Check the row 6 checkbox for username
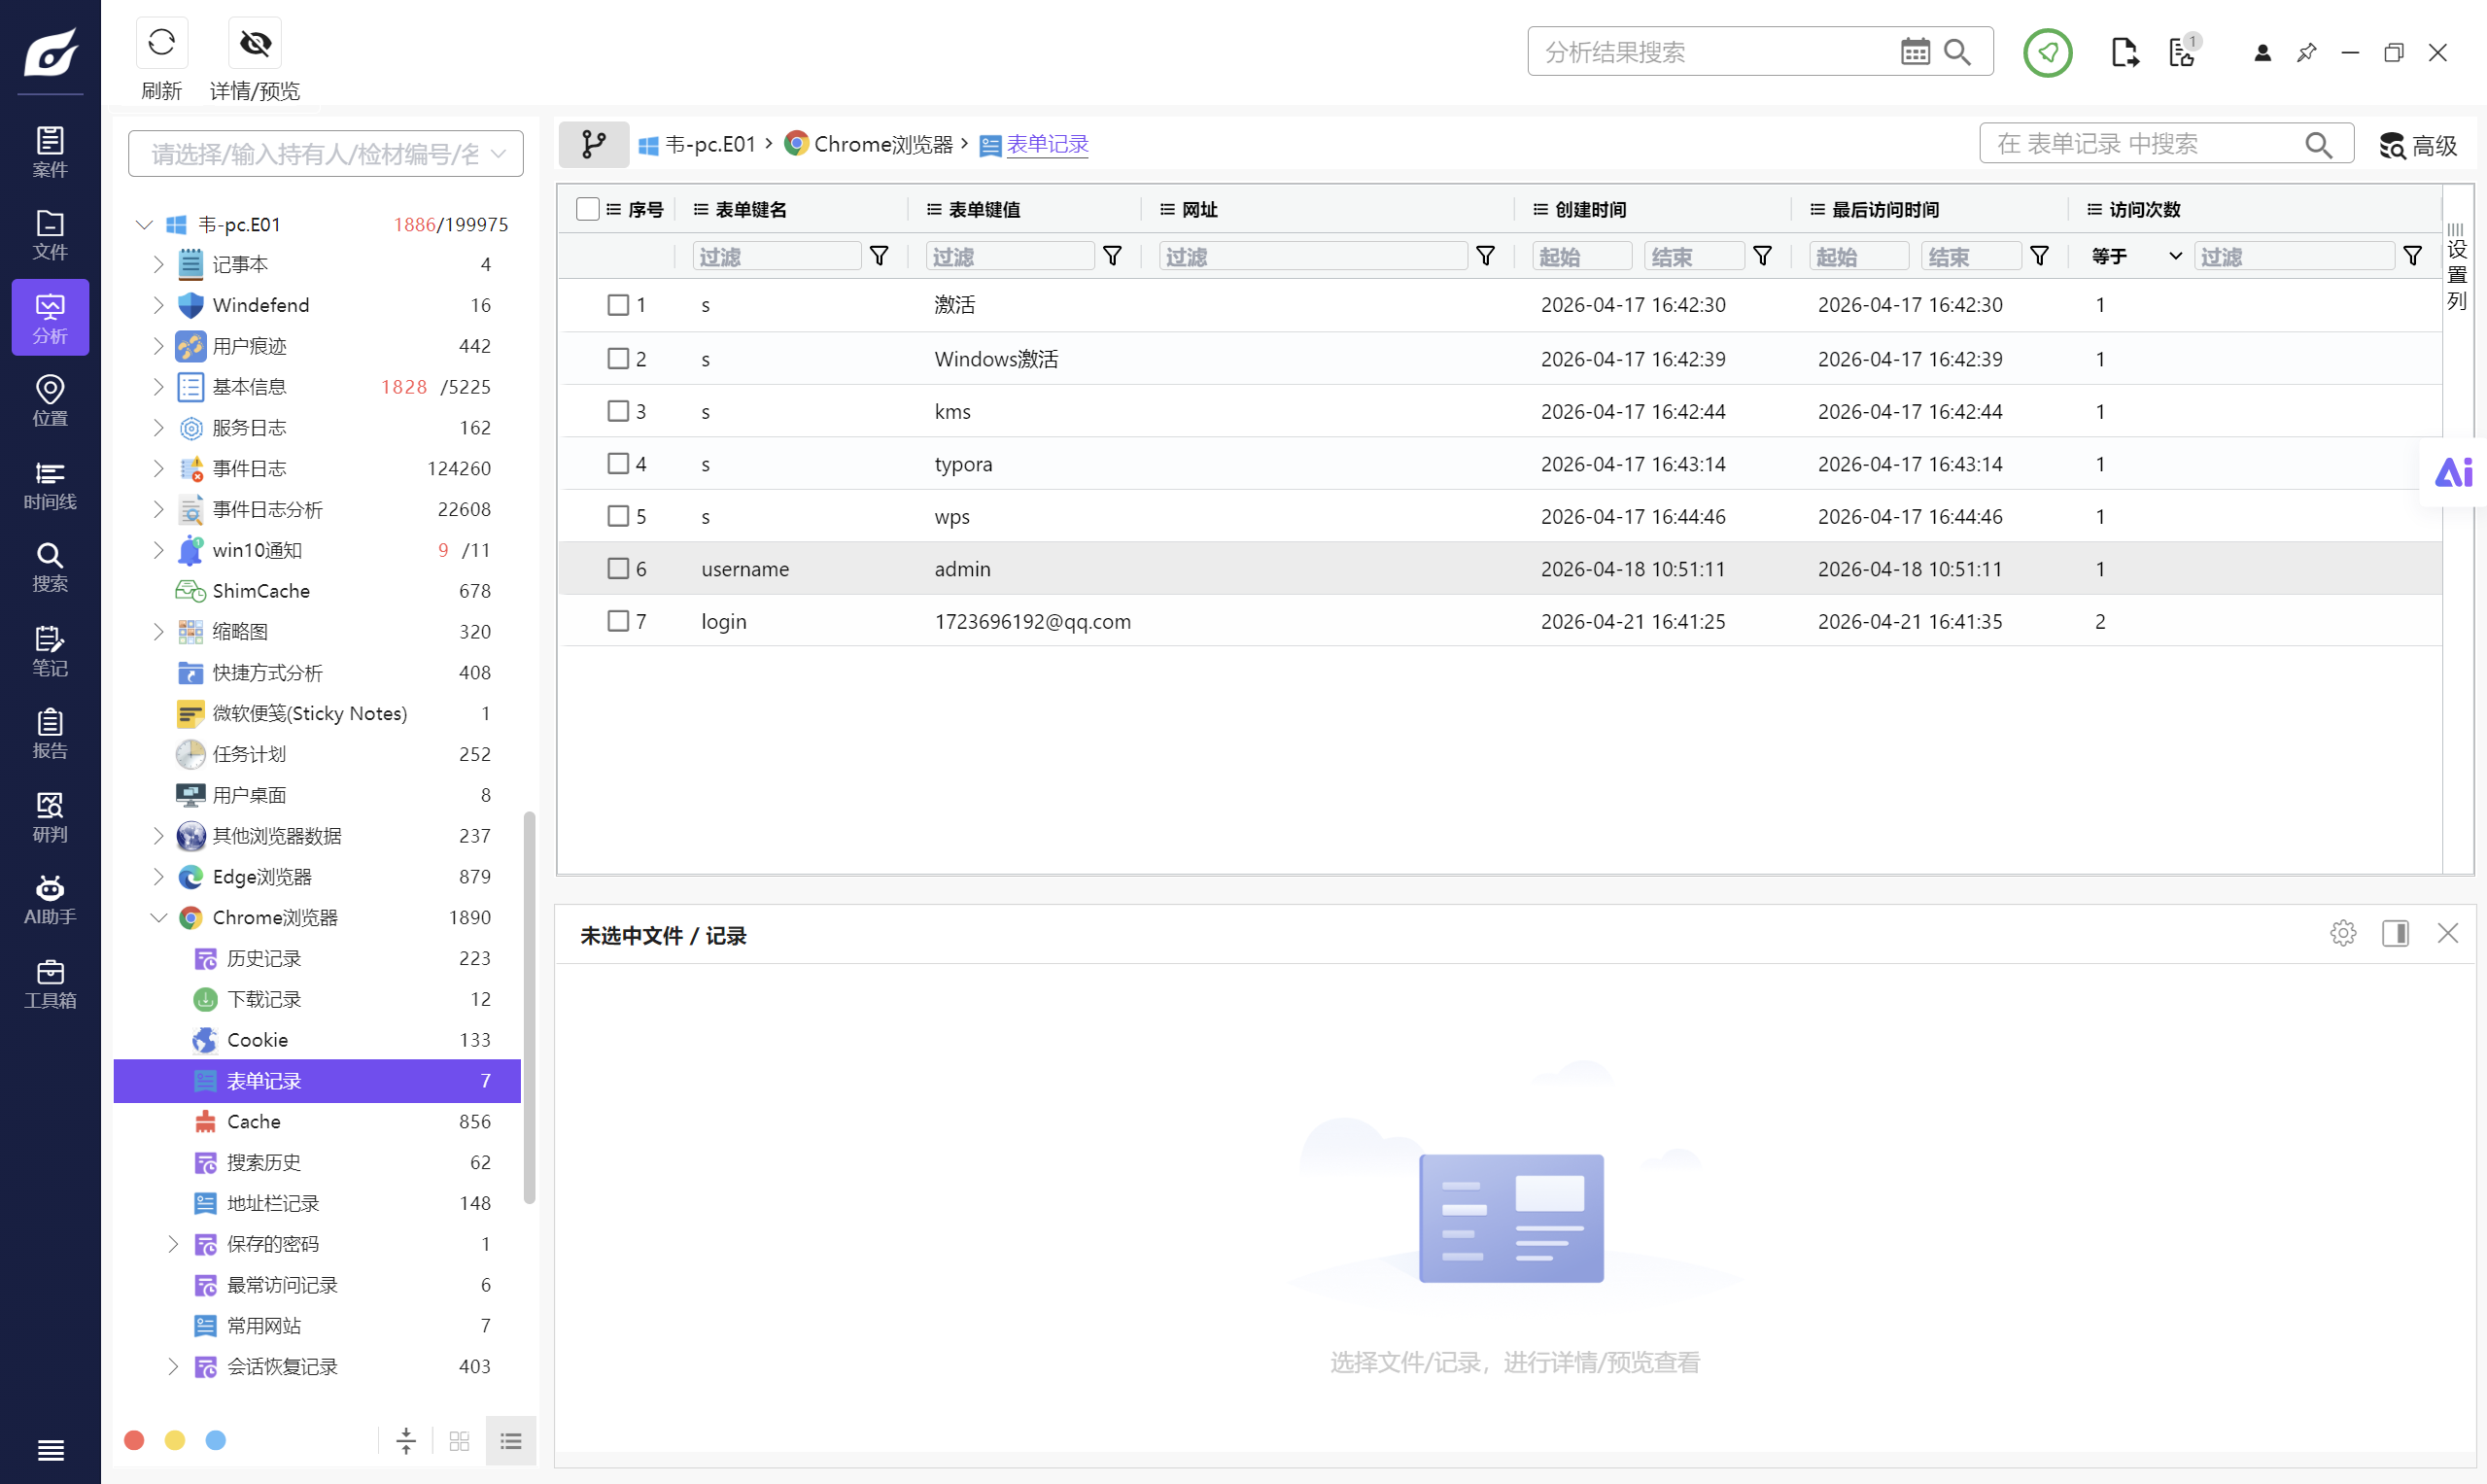This screenshot has width=2487, height=1484. pos(618,568)
